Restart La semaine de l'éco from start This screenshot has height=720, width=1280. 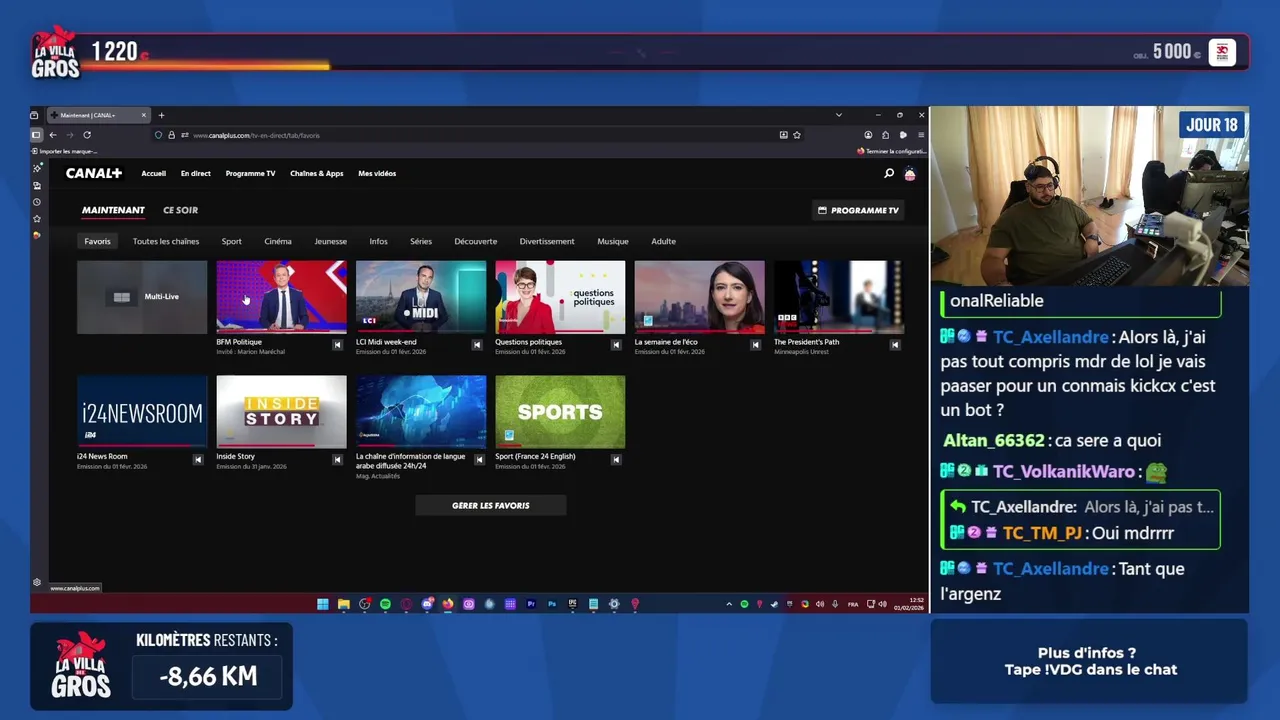(x=756, y=345)
